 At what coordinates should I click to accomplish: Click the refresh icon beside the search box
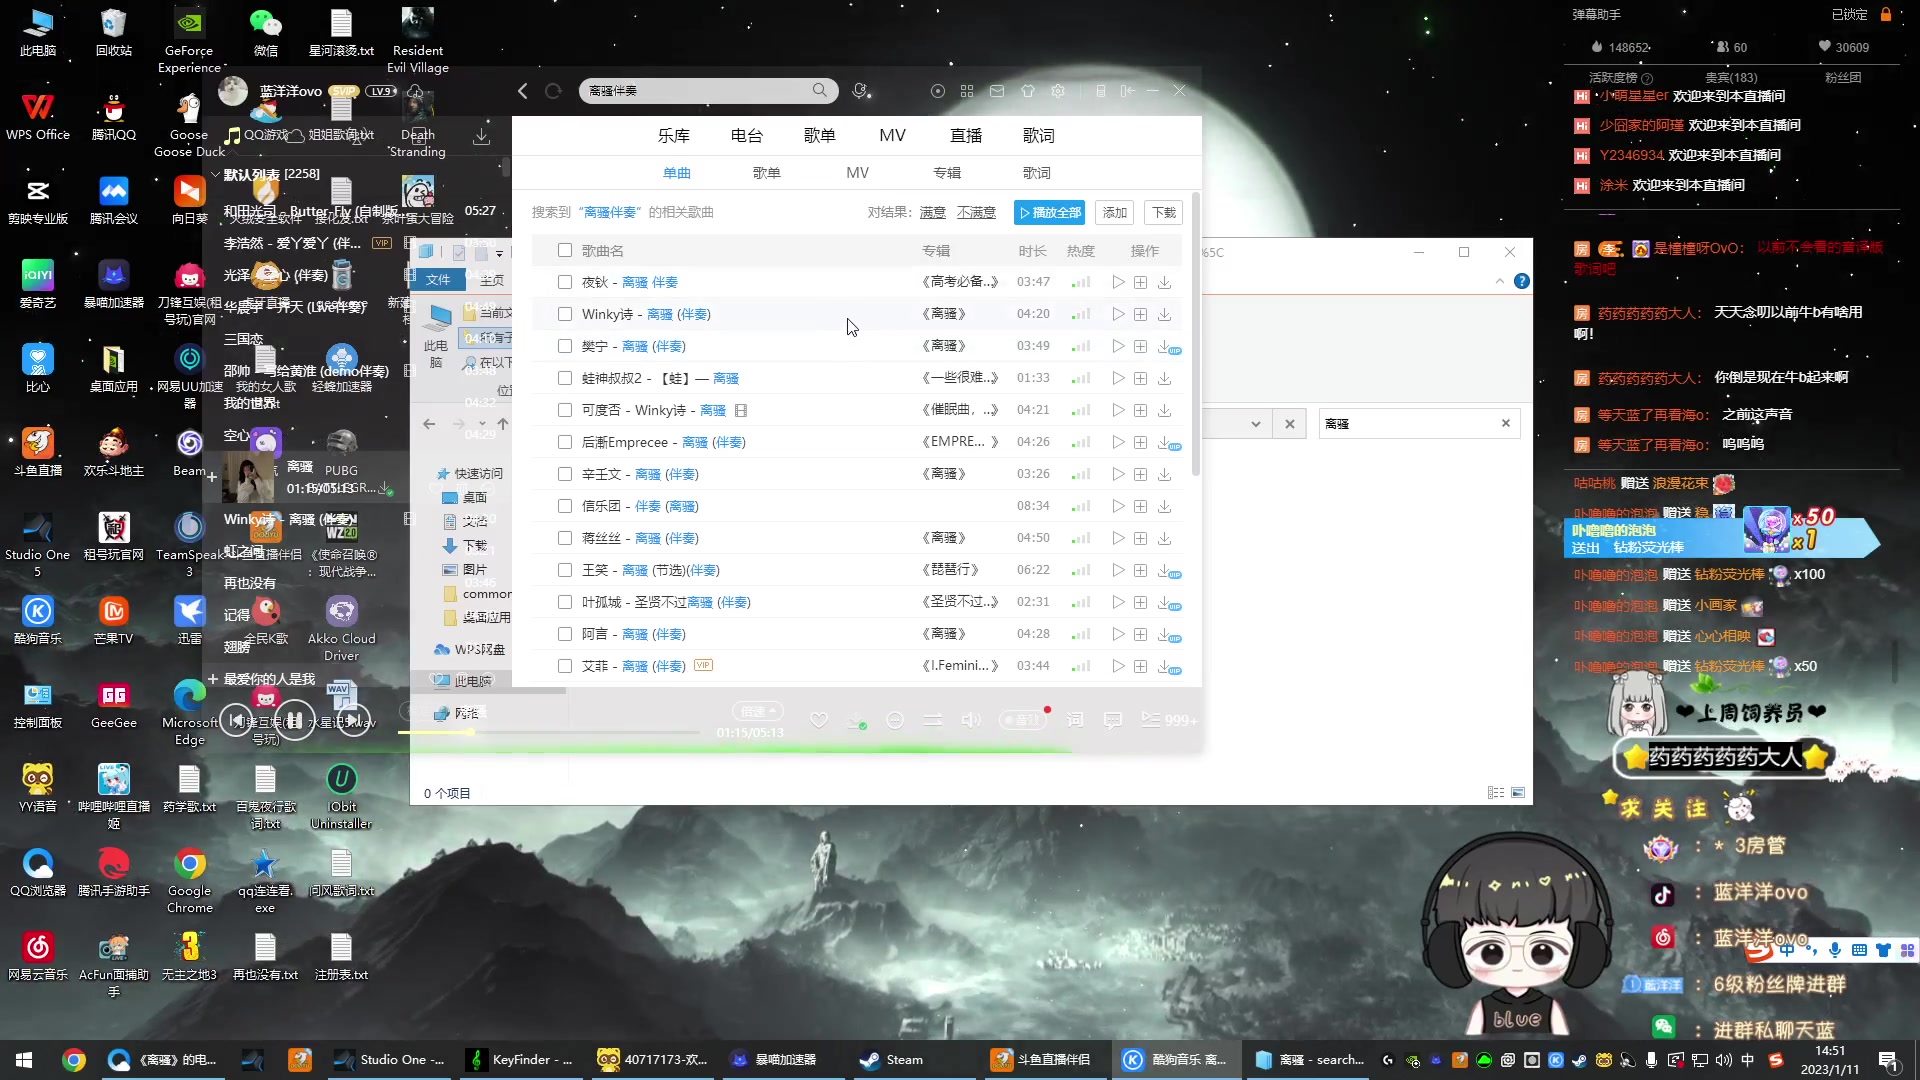(x=553, y=91)
